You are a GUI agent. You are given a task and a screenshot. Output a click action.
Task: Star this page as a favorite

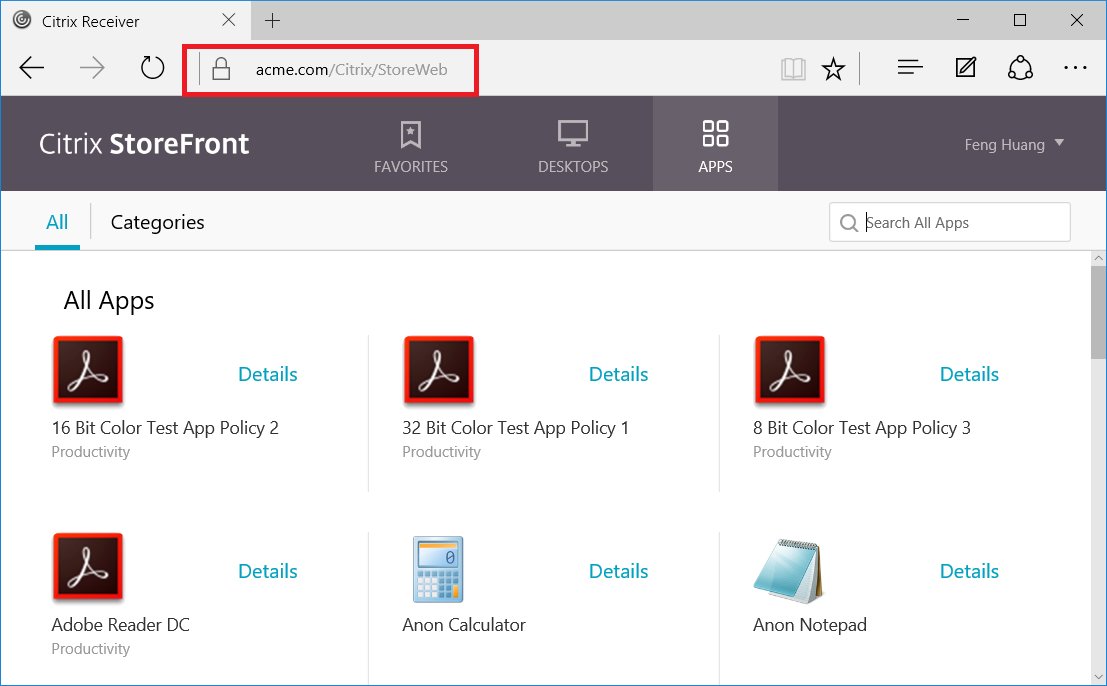(833, 67)
